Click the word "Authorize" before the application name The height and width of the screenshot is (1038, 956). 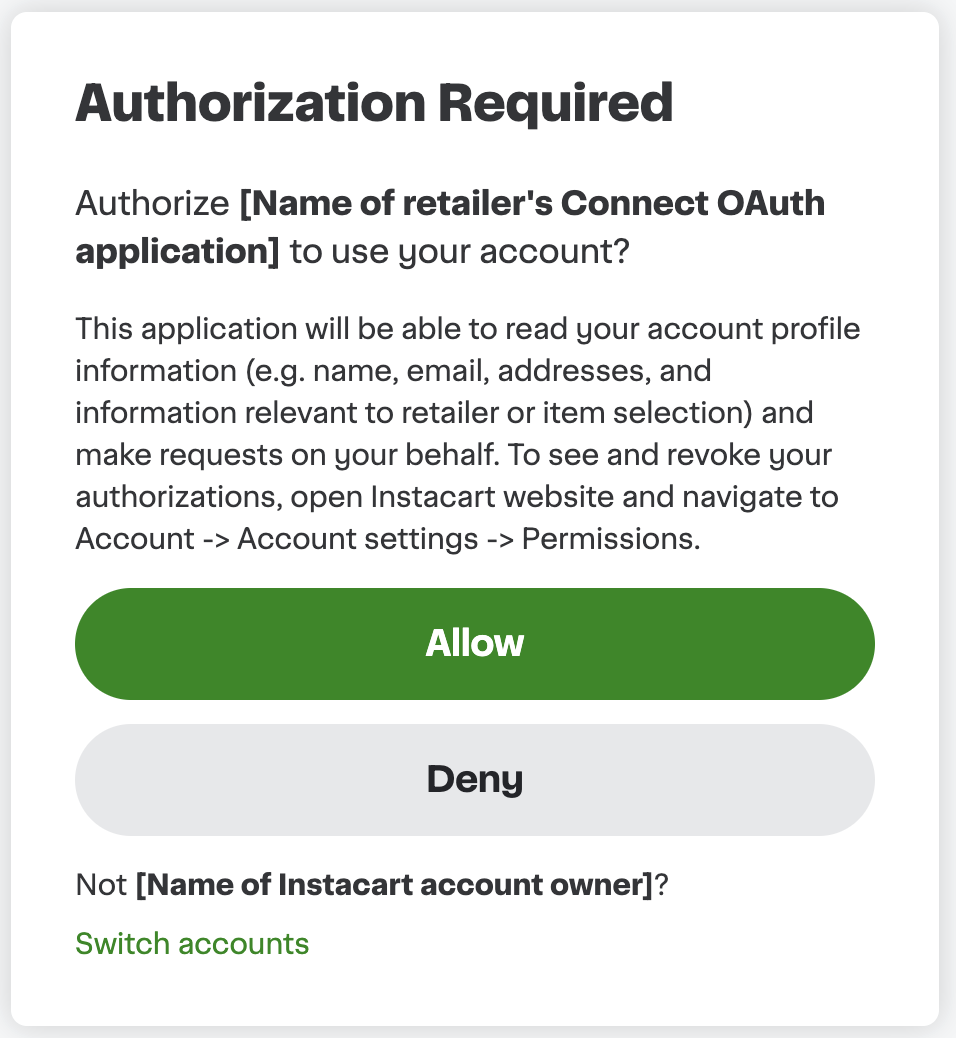pyautogui.click(x=152, y=205)
